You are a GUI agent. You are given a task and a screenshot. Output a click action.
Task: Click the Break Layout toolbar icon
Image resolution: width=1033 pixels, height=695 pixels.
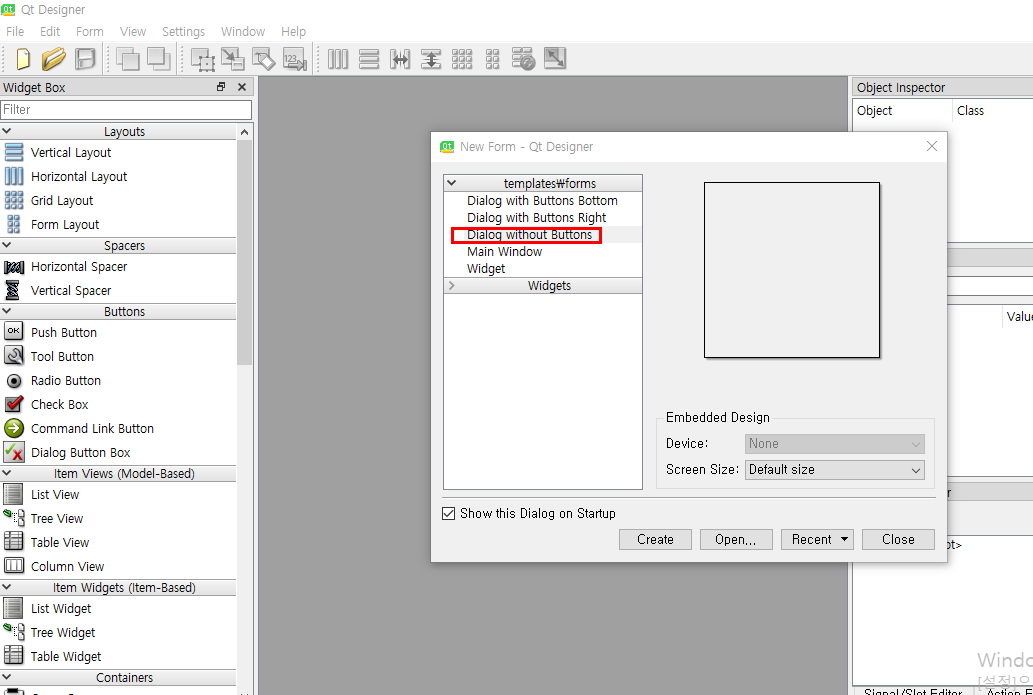click(523, 59)
